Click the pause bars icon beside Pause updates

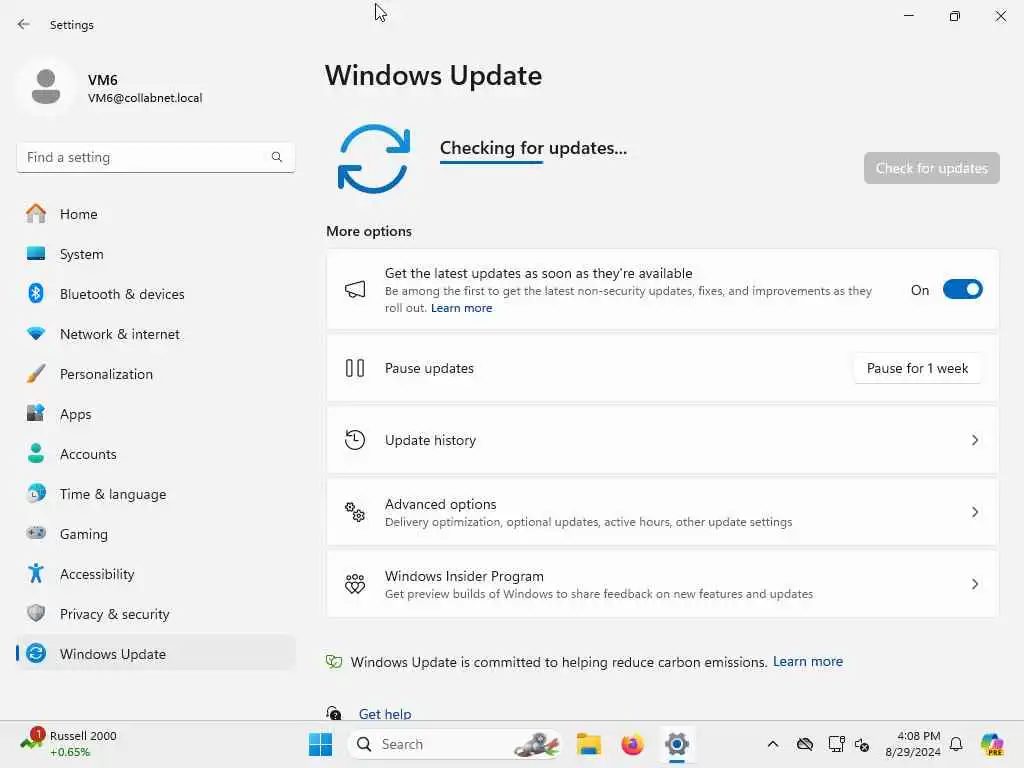[355, 368]
